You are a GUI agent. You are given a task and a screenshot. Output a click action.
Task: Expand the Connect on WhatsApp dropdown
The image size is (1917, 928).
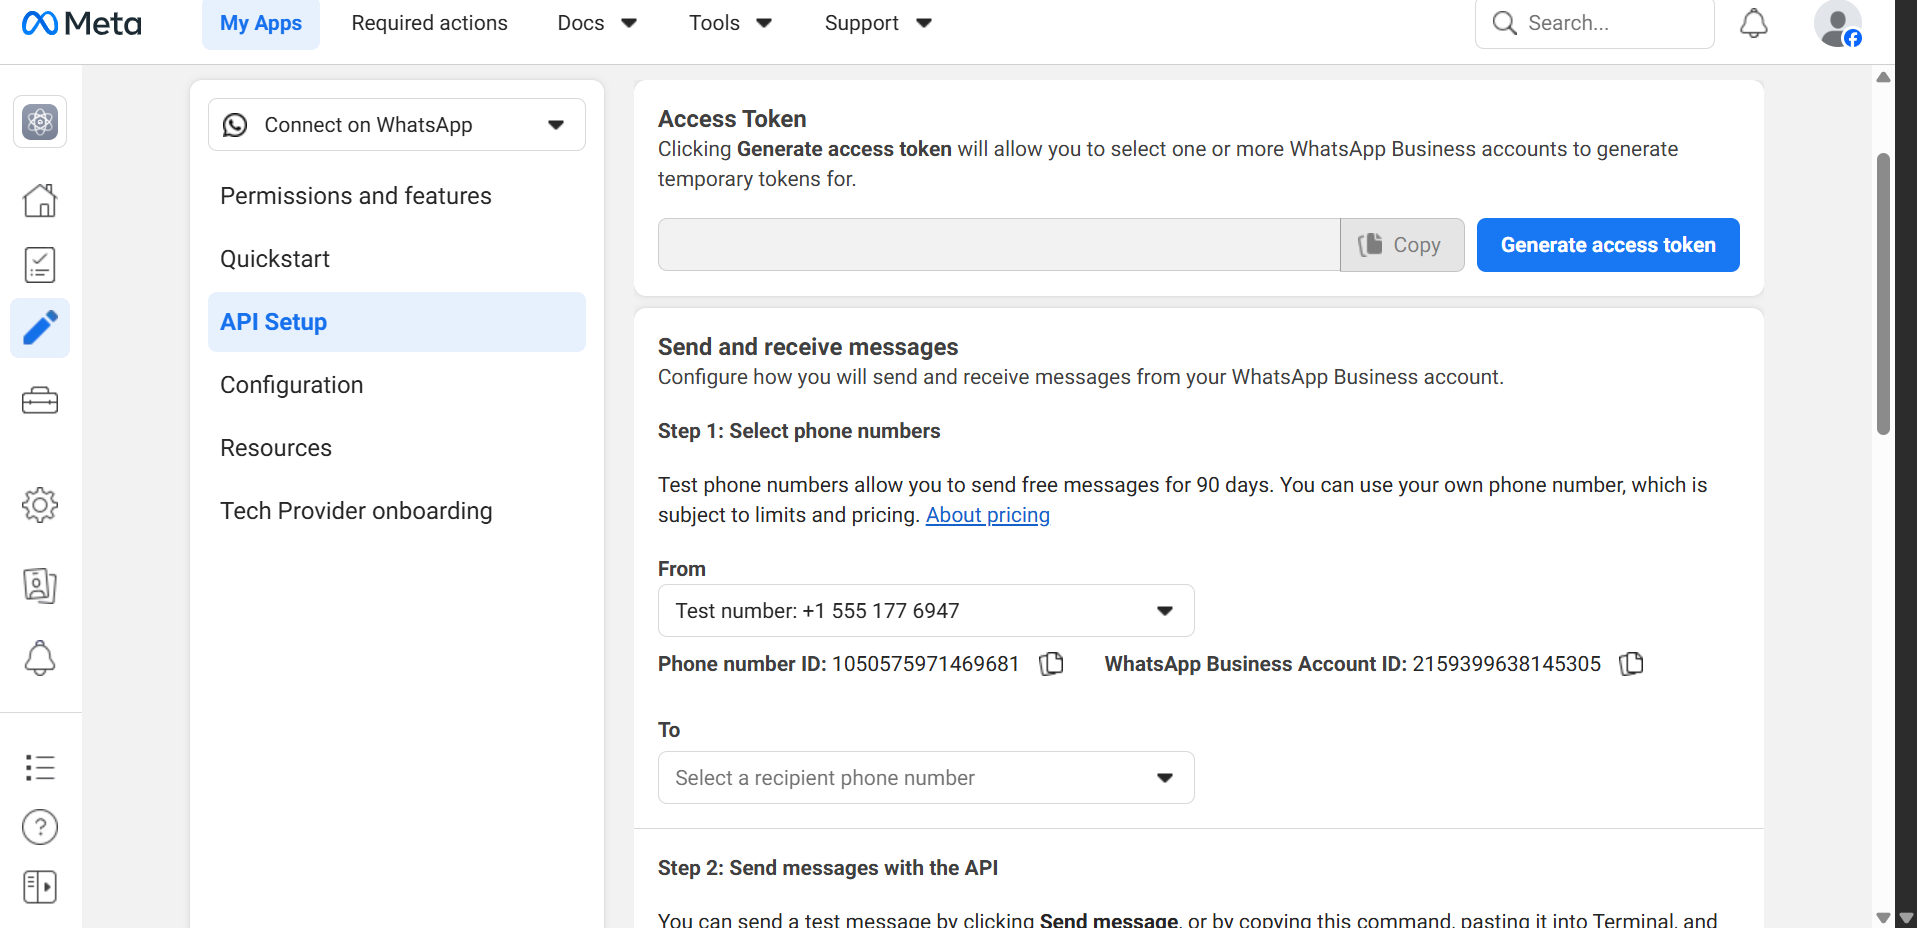click(397, 125)
